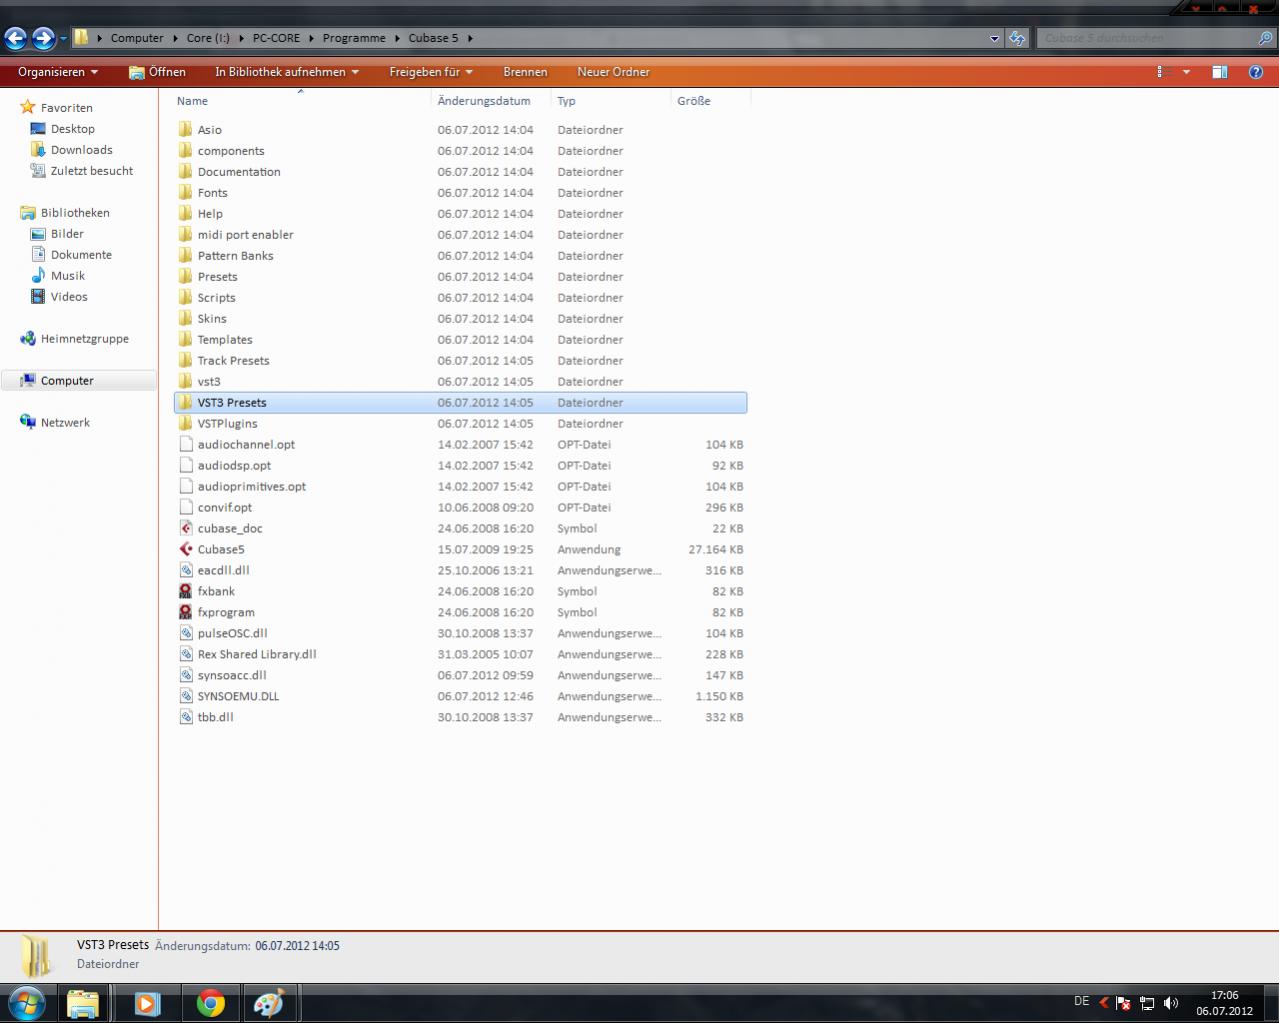Click the volume speaker tray icon
1279x1023 pixels.
coord(1171,1003)
